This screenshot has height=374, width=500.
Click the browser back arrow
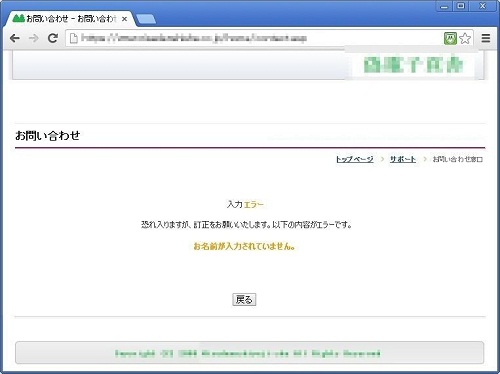pos(15,38)
